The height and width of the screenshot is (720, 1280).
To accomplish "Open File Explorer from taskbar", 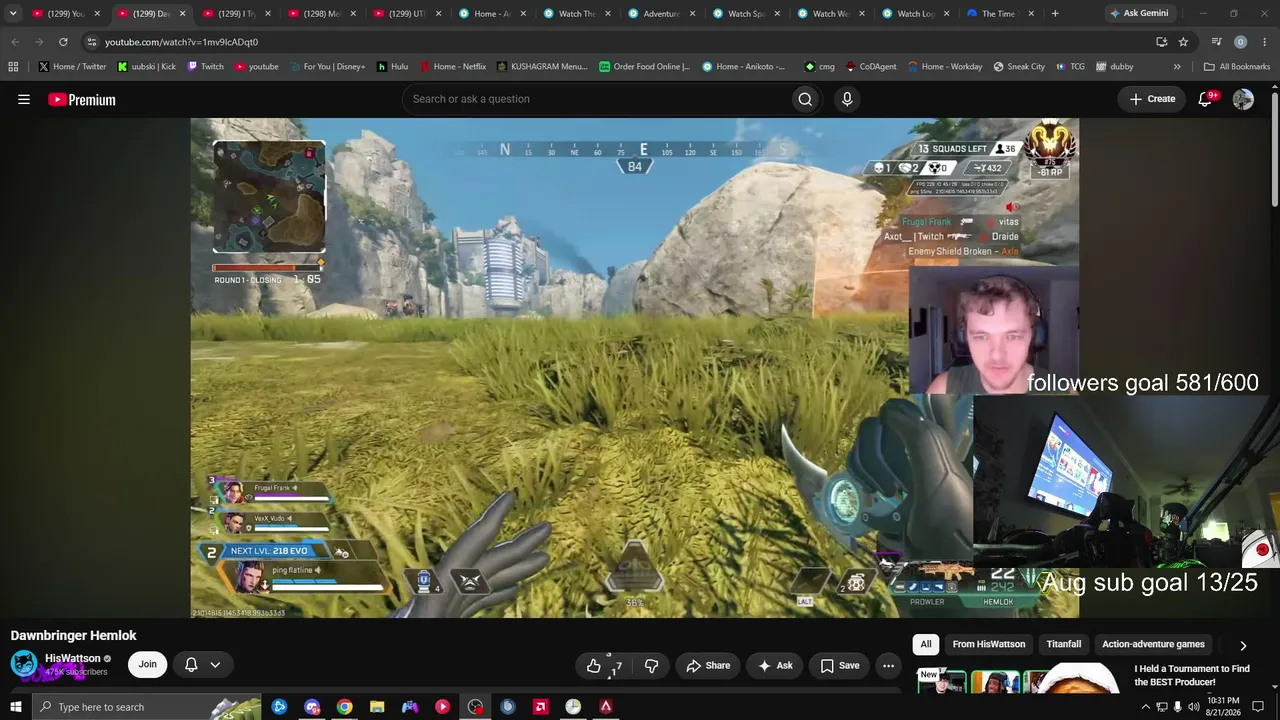I will (x=377, y=707).
